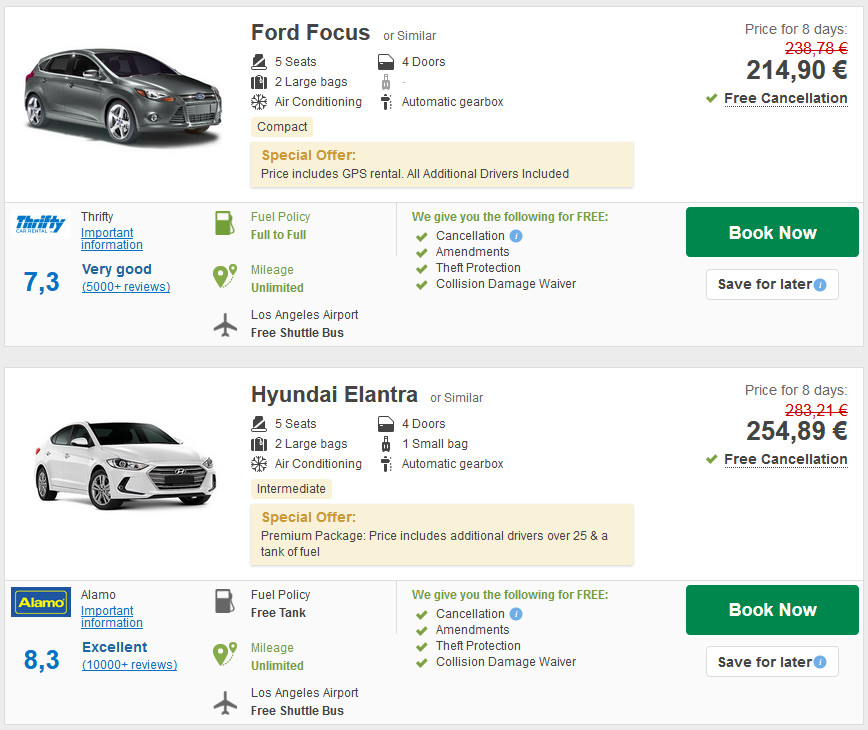Click the air conditioning snowflake icon for Hyundai Elantra
This screenshot has width=868, height=730.
click(x=259, y=464)
